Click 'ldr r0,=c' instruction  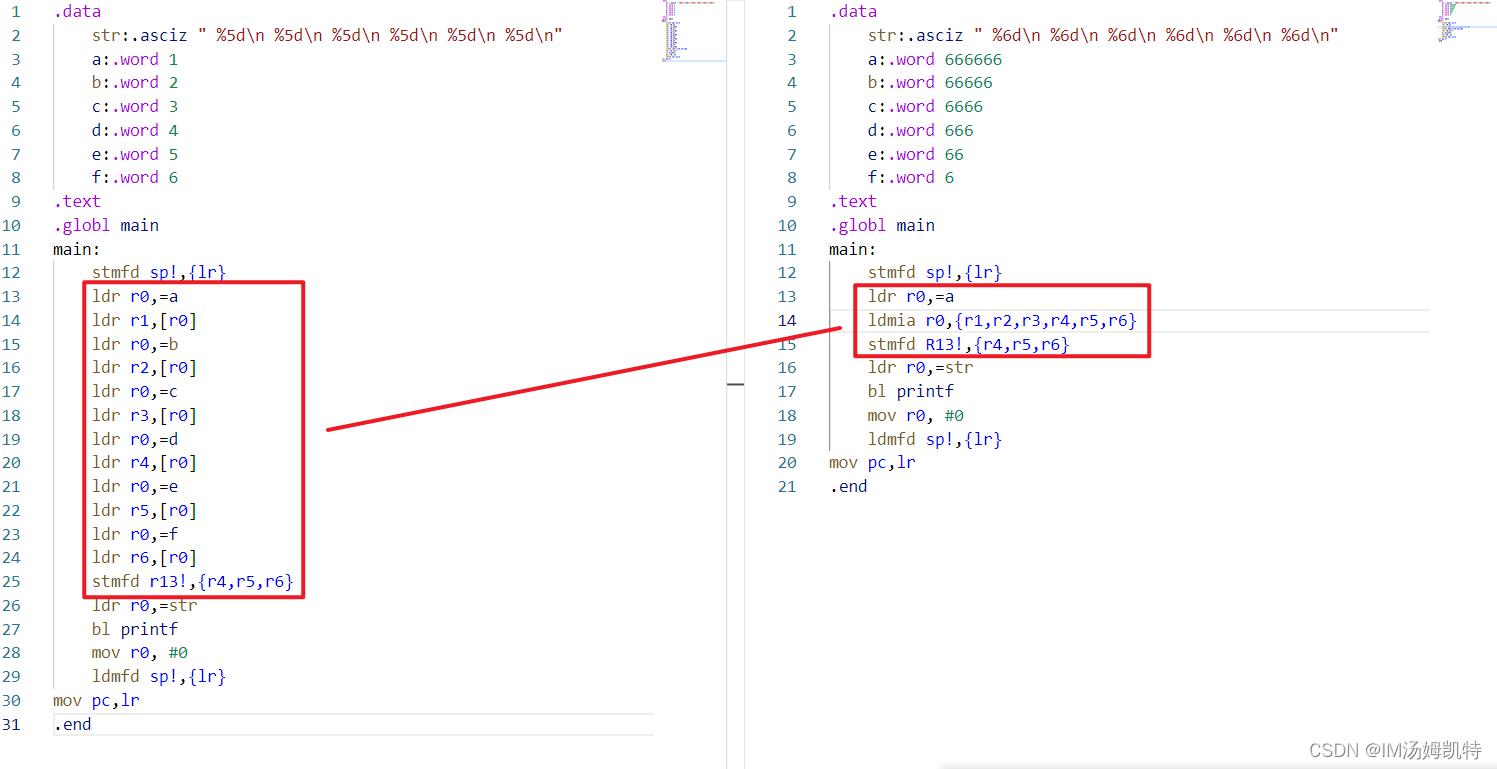tap(135, 391)
